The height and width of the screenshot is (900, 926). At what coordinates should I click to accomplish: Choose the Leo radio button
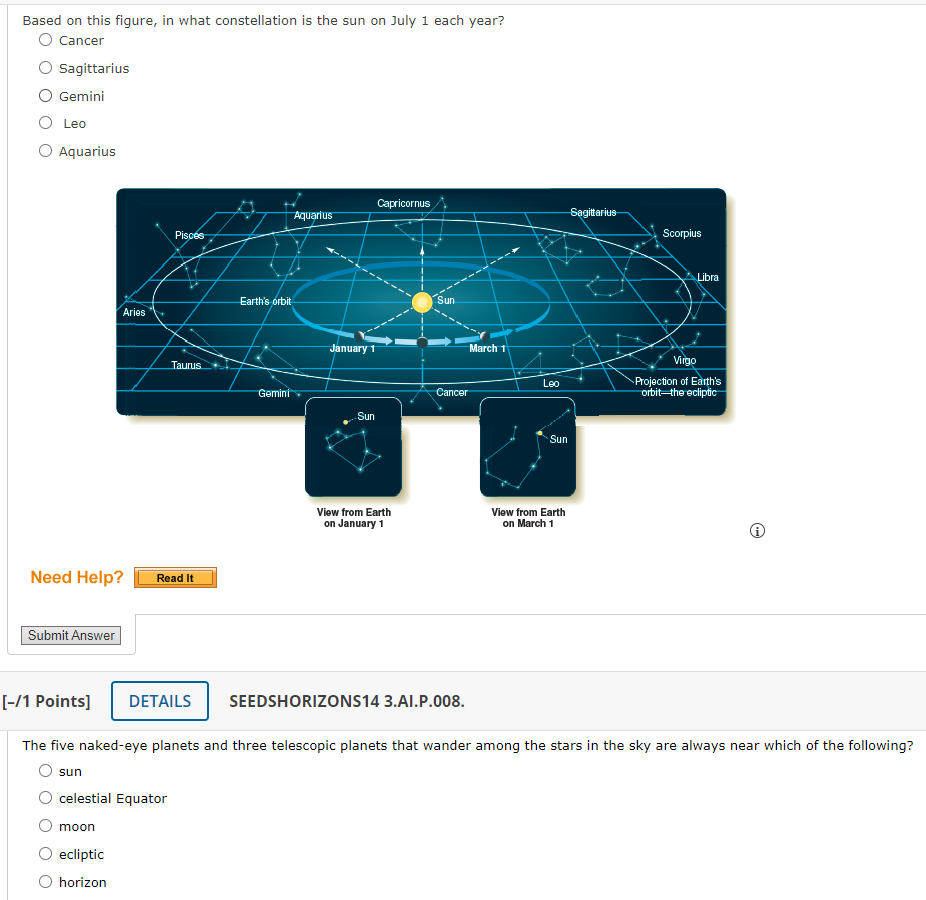pos(45,123)
